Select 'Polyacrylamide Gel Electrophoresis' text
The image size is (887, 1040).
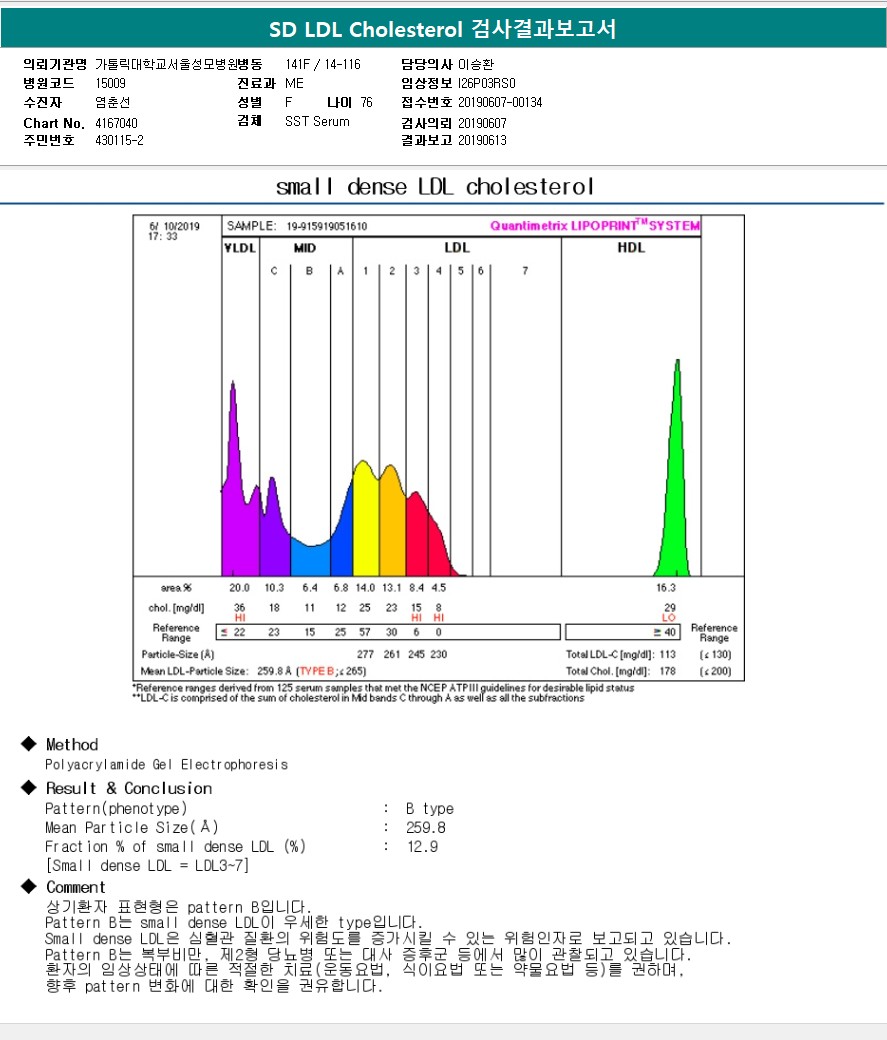[167, 765]
